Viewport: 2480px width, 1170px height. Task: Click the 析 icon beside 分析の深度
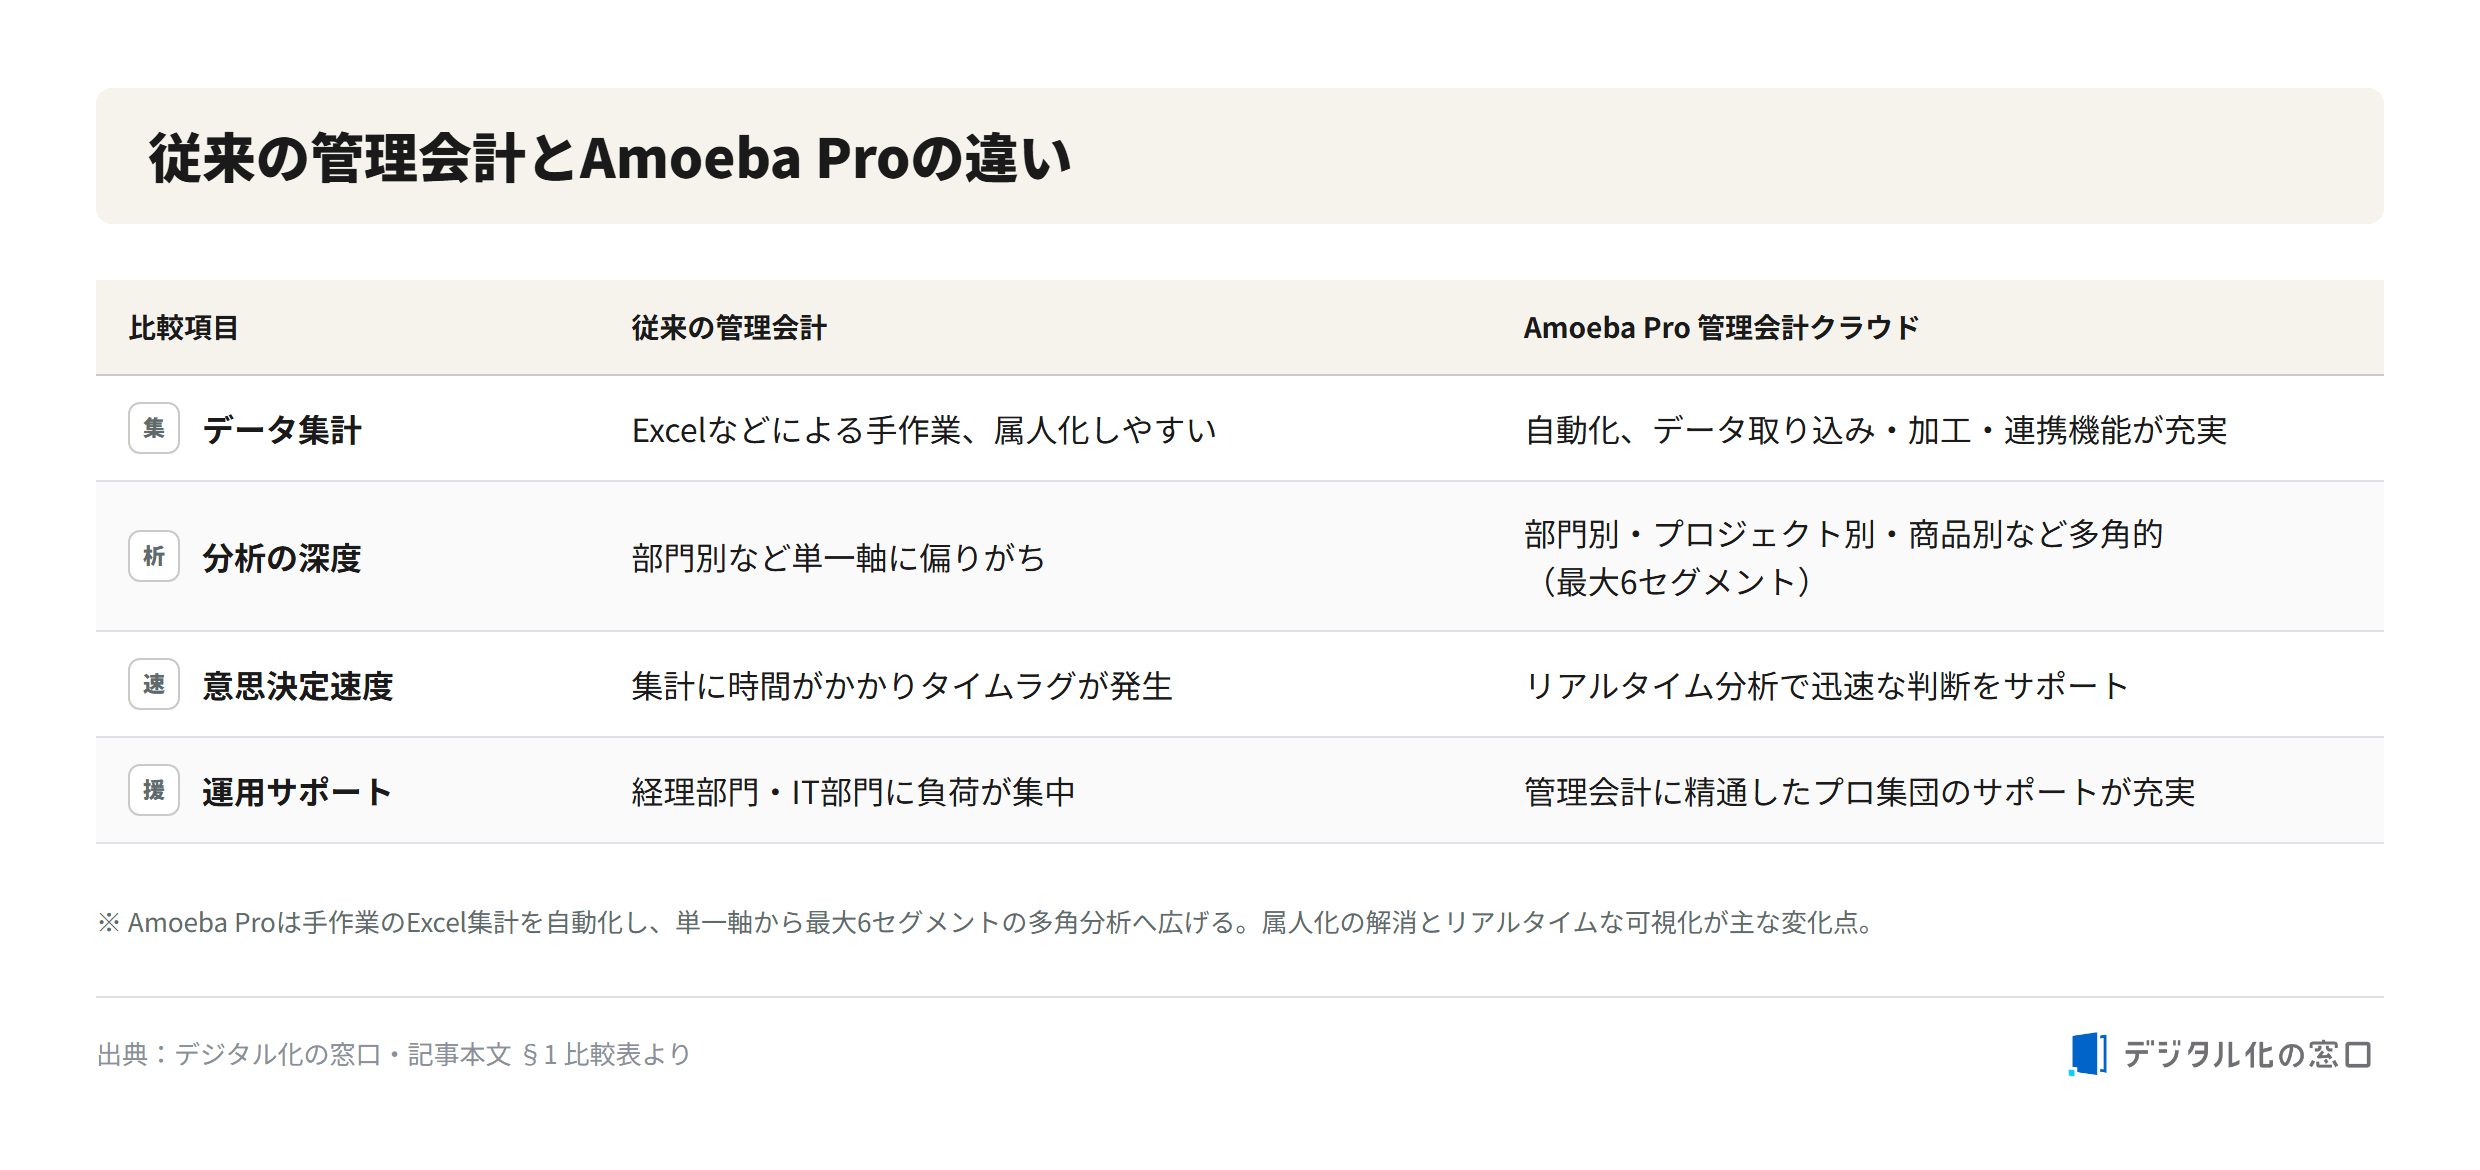154,556
